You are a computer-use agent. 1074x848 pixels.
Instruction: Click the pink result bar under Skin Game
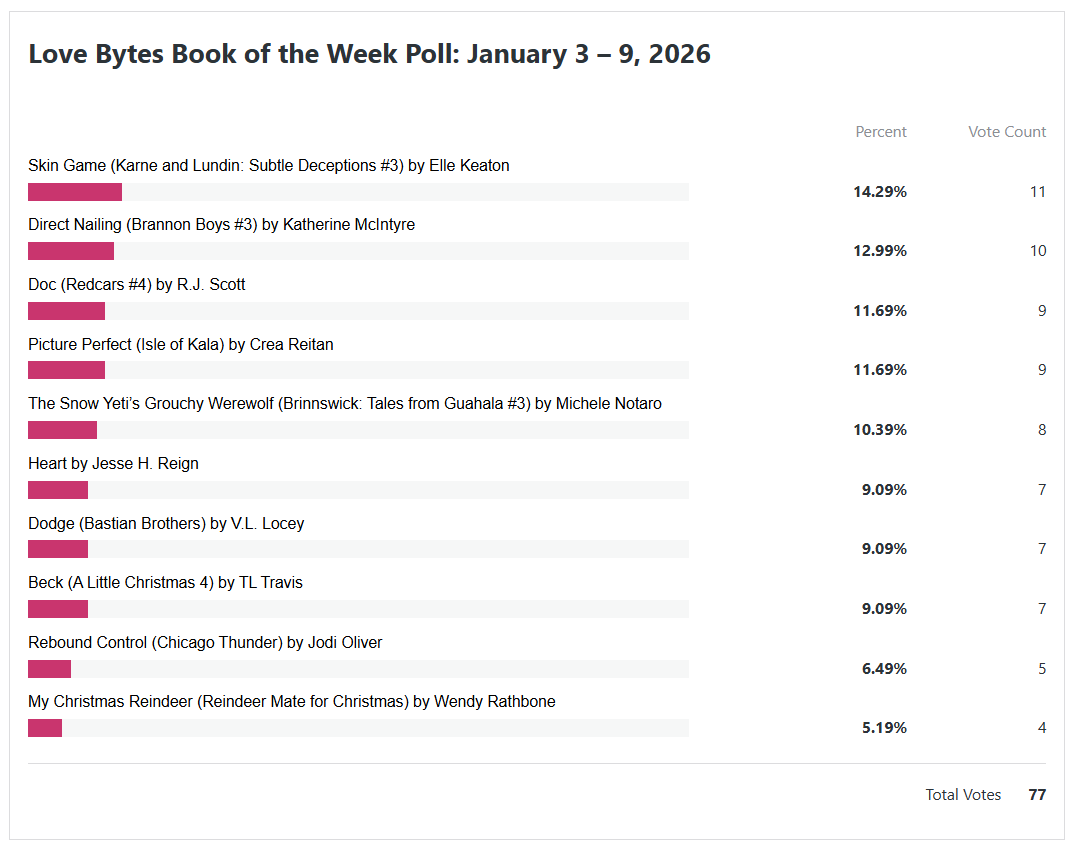(75, 192)
